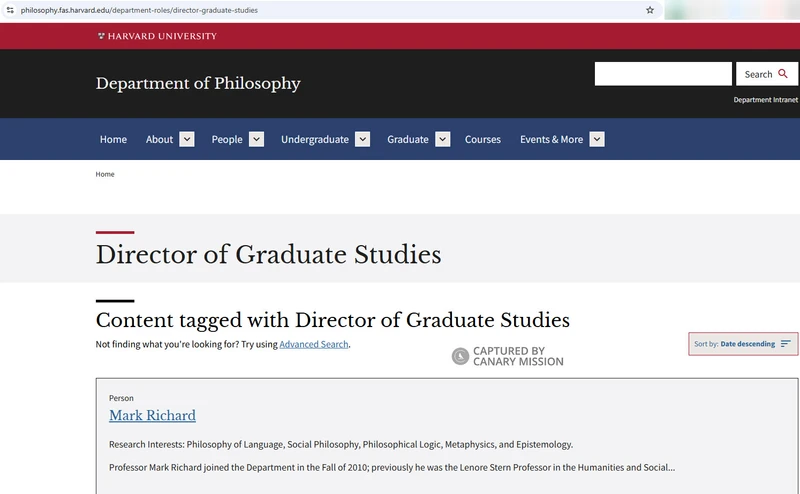
Task: Click inside the site search field
Action: pyautogui.click(x=663, y=74)
